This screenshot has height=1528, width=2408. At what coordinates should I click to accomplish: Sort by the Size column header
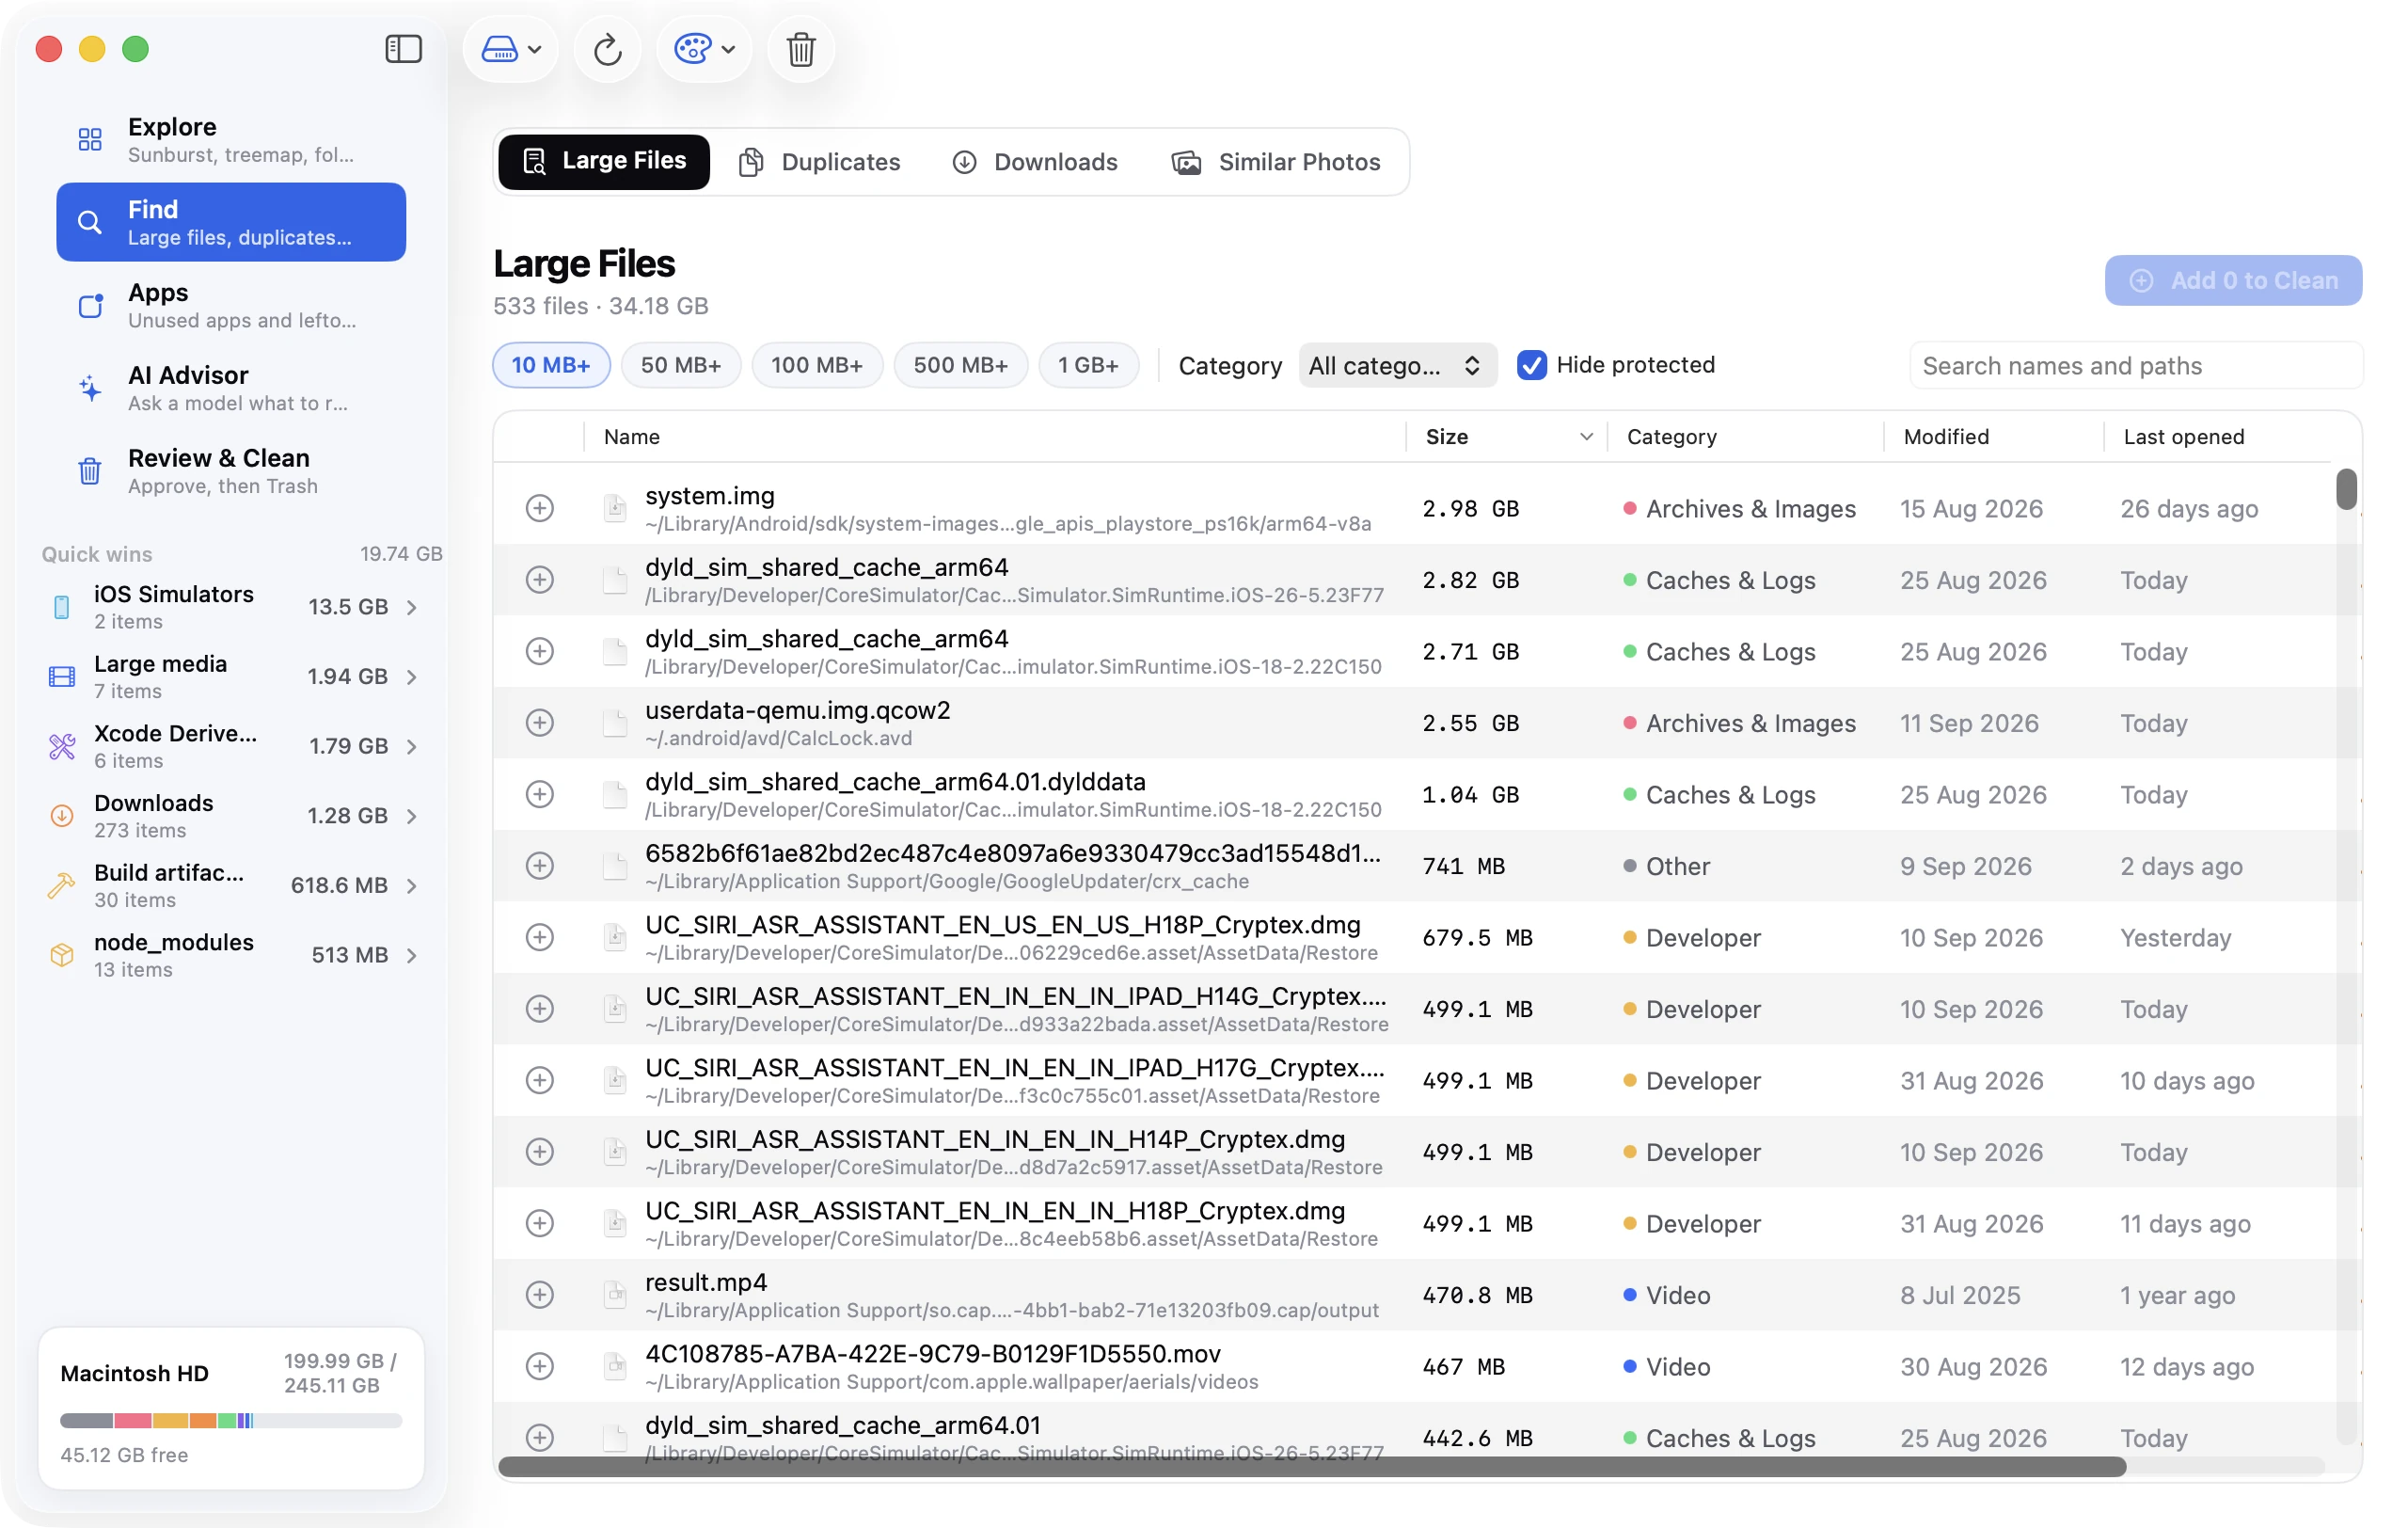tap(1508, 437)
